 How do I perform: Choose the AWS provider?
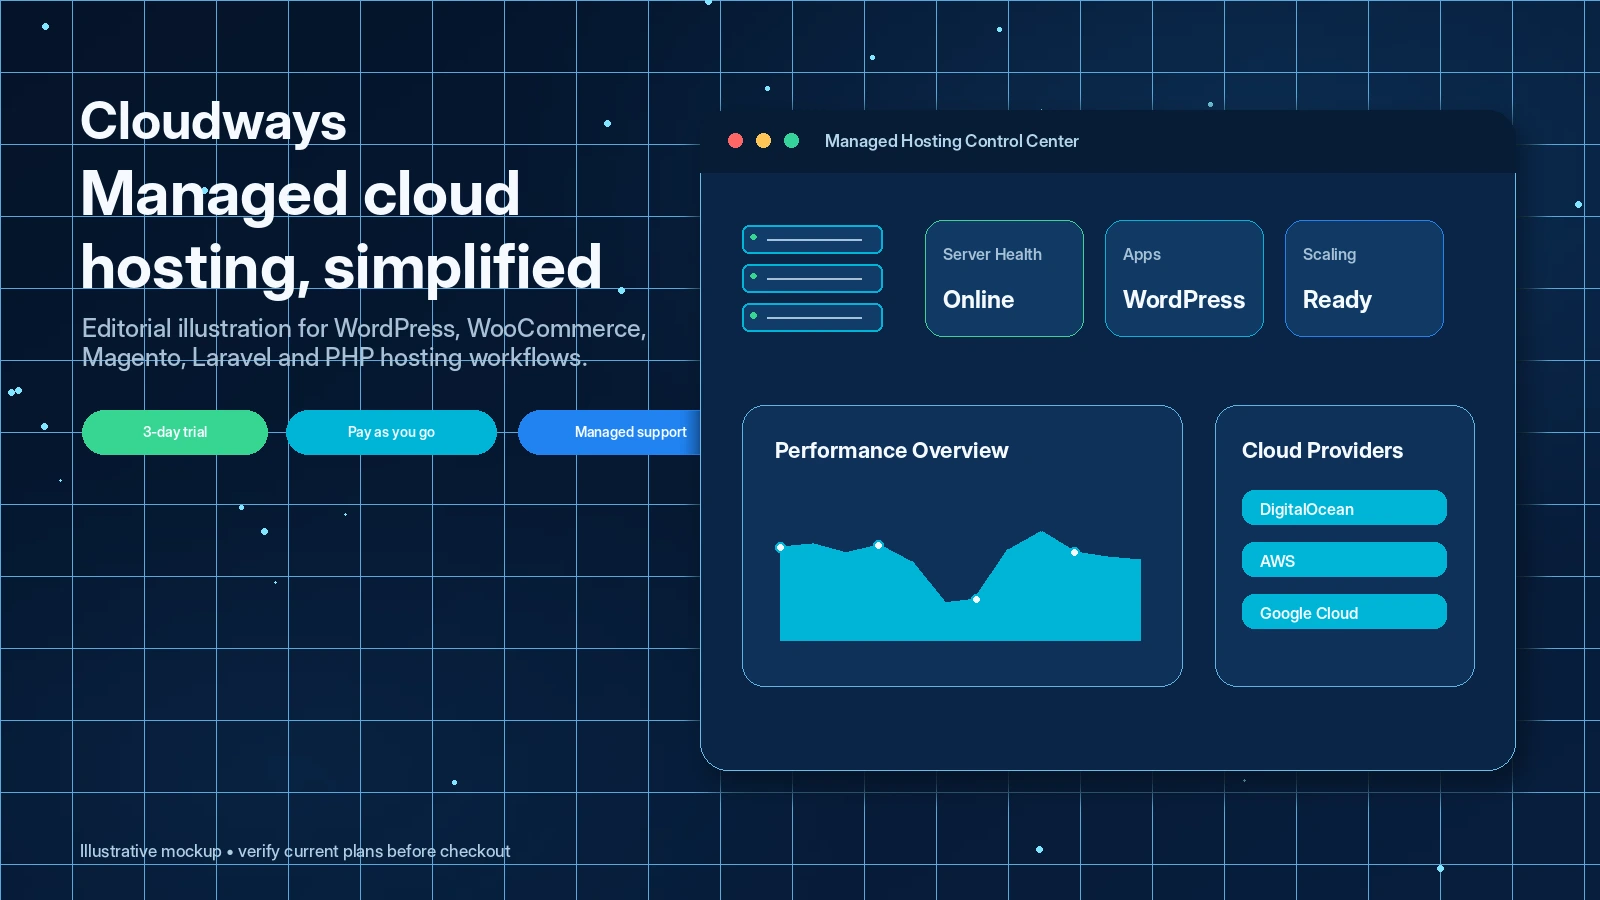tap(1344, 560)
